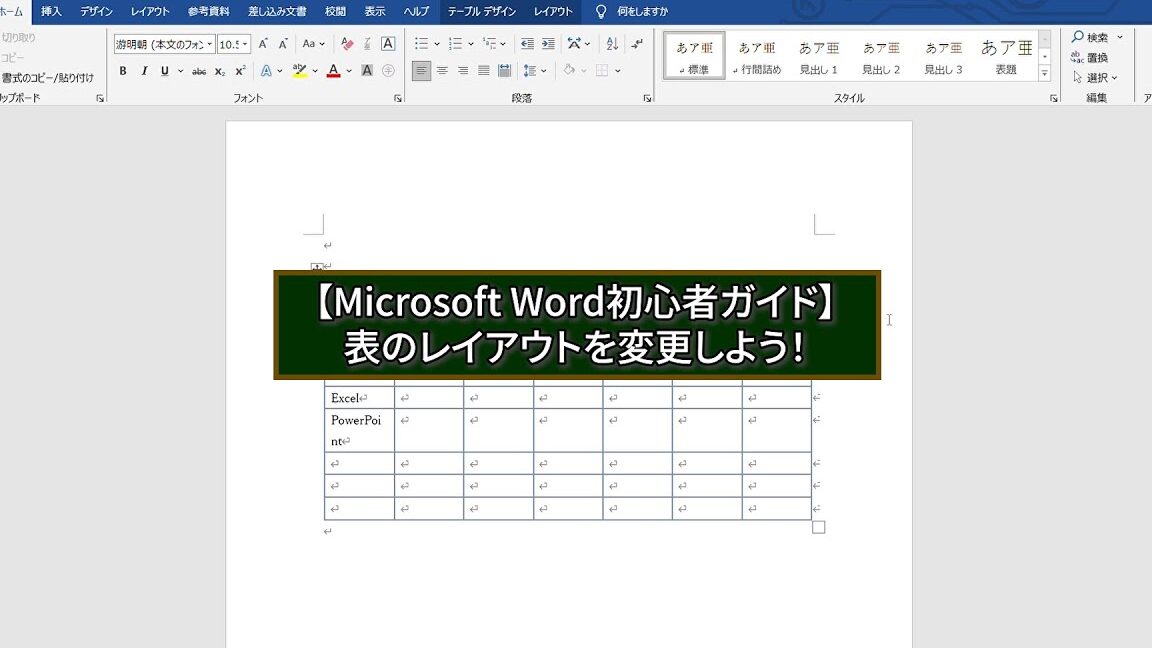The height and width of the screenshot is (648, 1152).
Task: Open the テーブル デザイン tab
Action: click(x=482, y=12)
